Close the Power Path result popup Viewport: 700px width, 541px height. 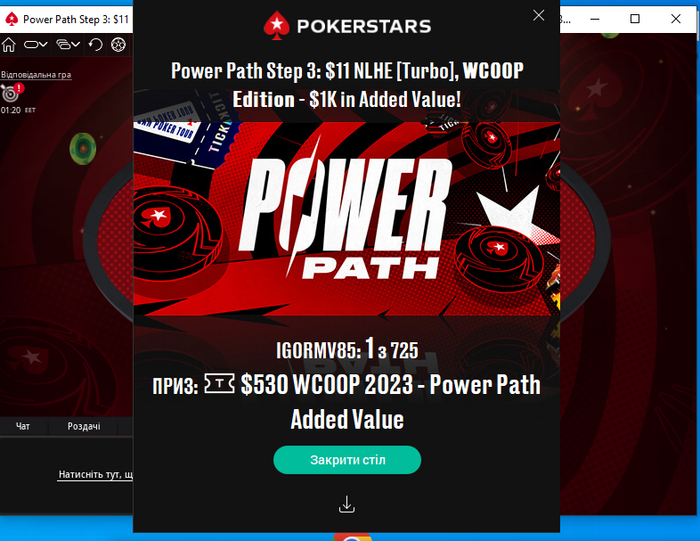pyautogui.click(x=539, y=16)
